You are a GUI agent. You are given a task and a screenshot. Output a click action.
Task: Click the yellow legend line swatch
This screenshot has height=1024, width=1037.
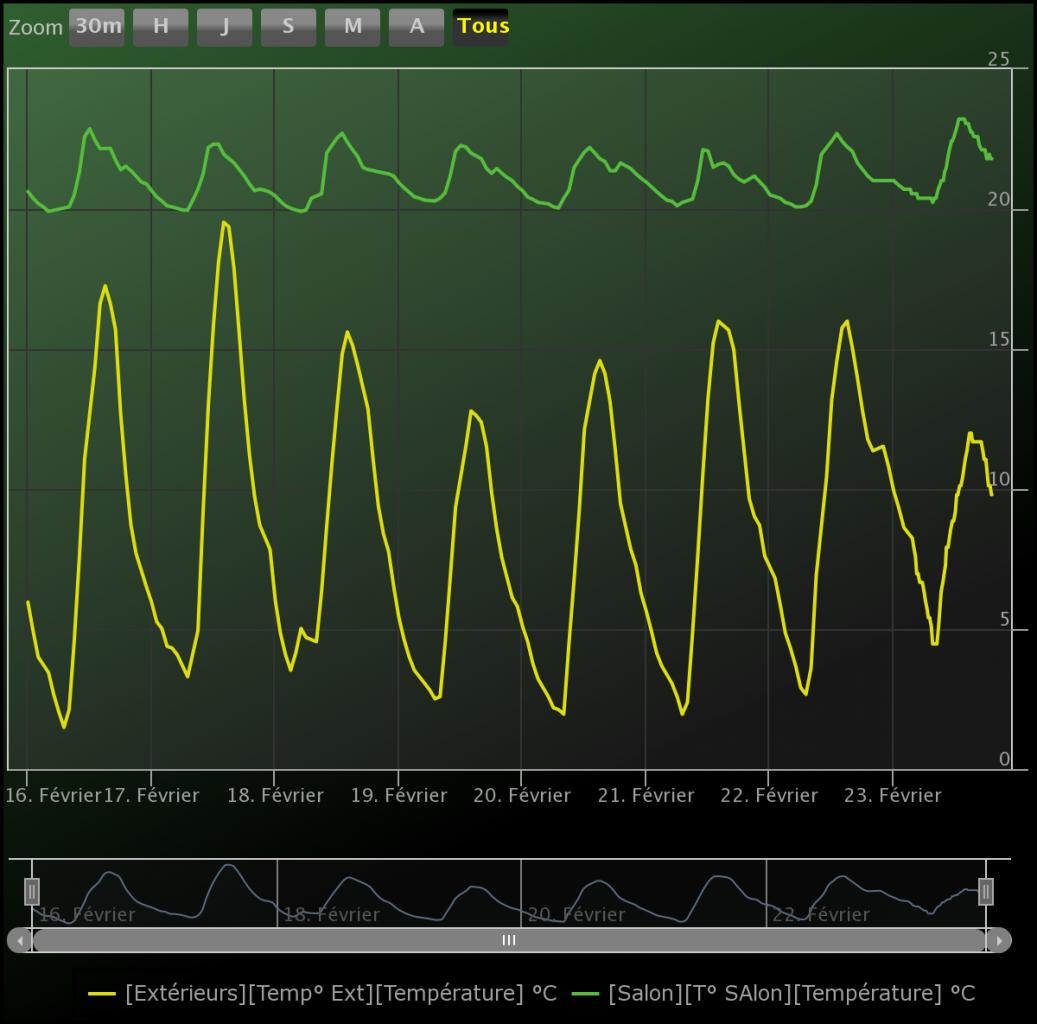click(102, 994)
